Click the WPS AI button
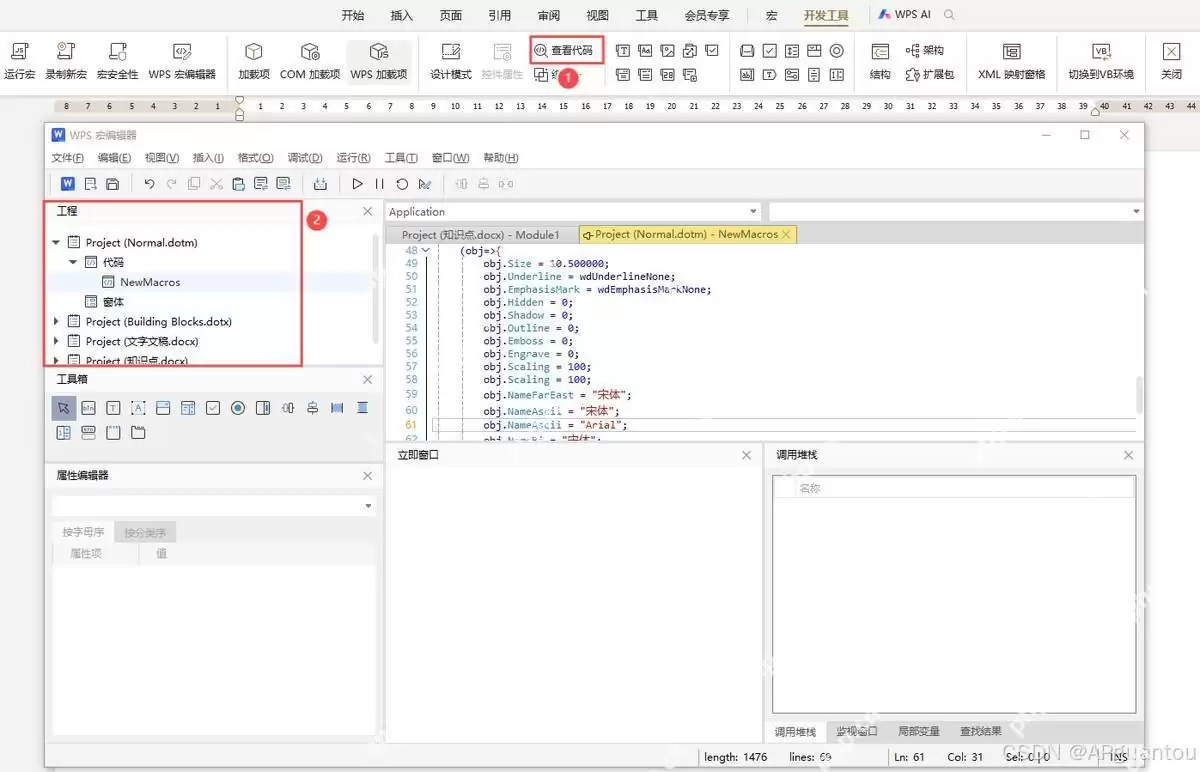Screen dimensions: 1200x772 click(905, 15)
